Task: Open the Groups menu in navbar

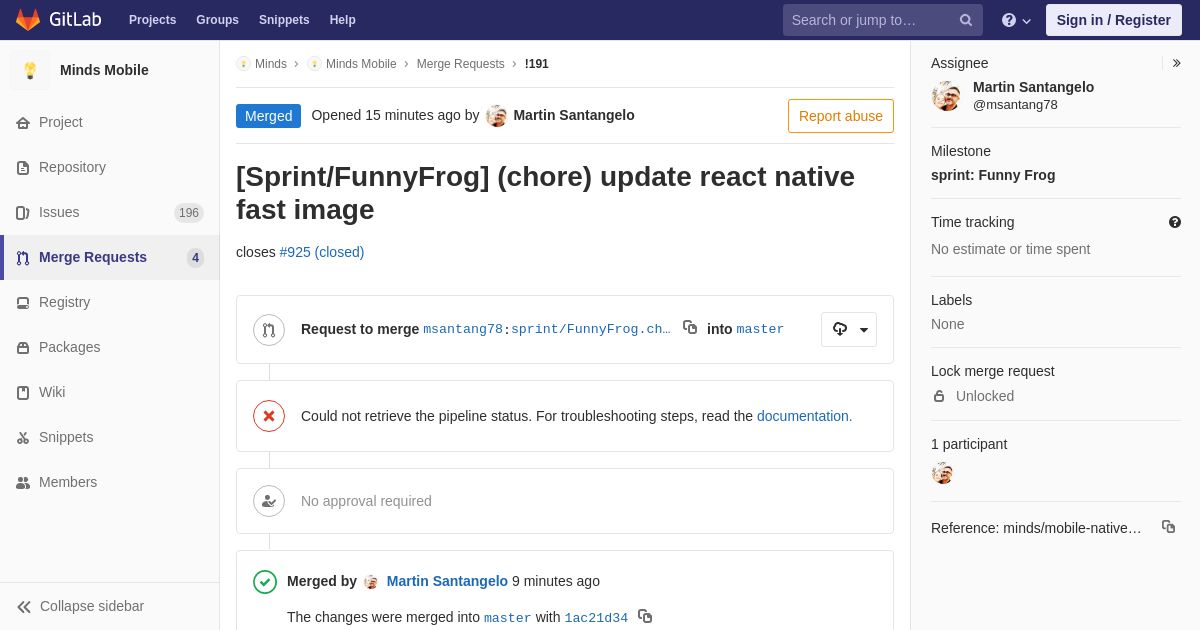Action: pos(217,20)
